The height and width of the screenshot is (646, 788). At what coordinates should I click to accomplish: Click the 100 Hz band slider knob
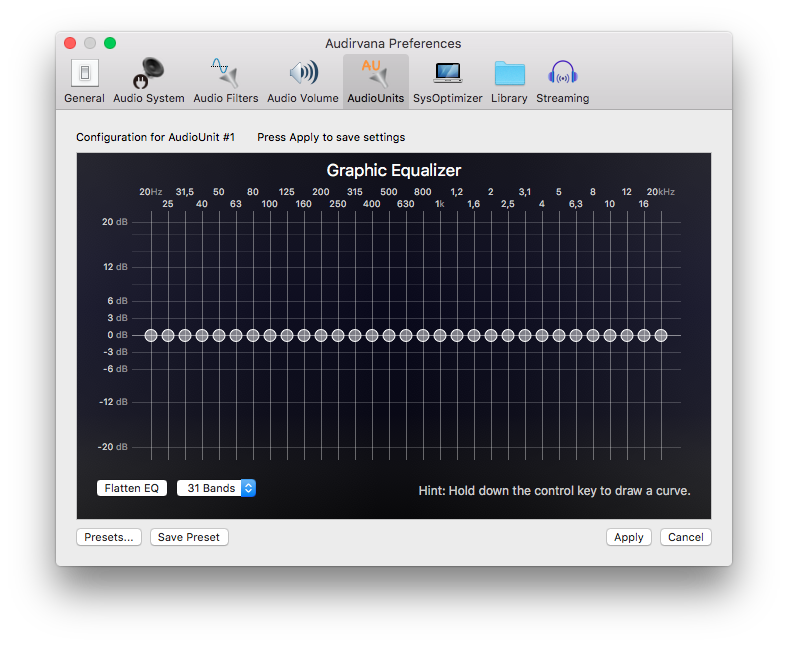point(270,335)
